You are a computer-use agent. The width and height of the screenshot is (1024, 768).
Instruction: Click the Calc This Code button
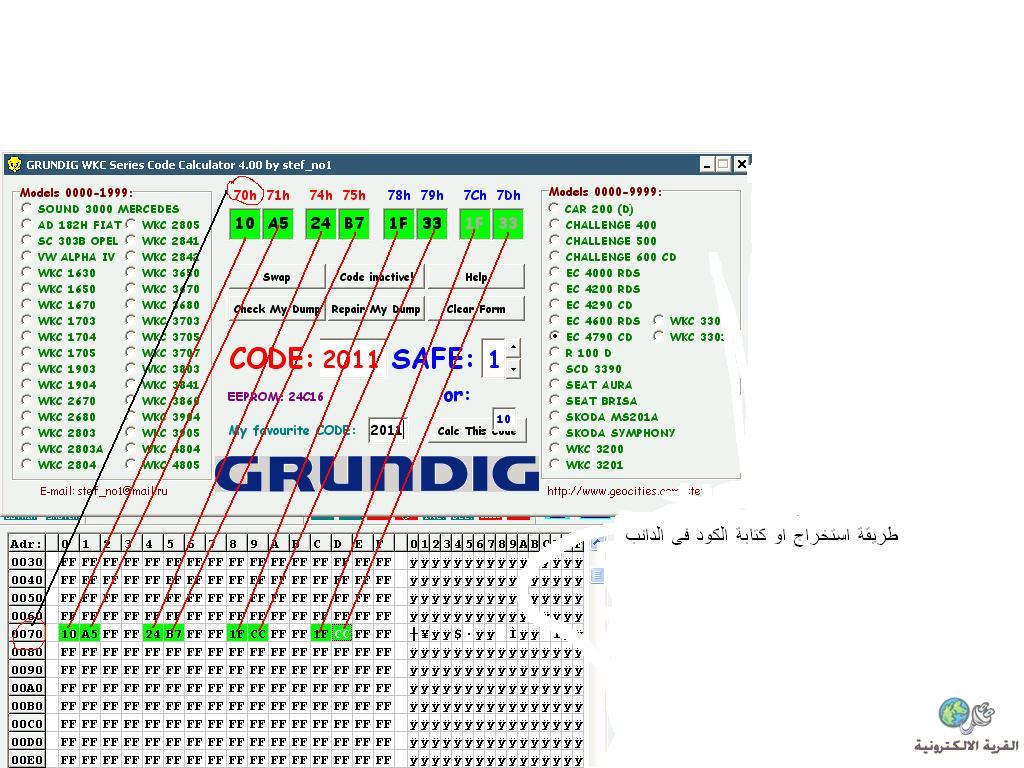point(477,430)
